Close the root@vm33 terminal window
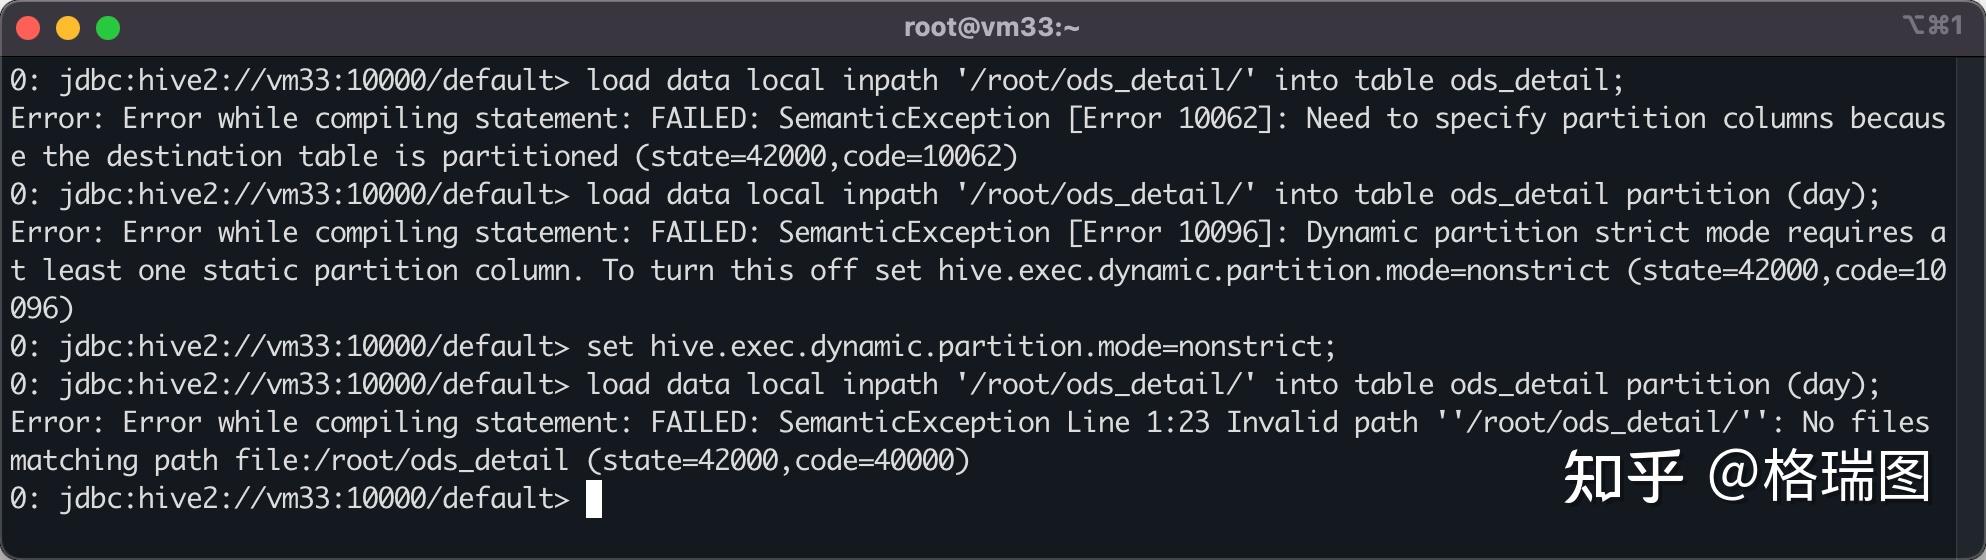1986x560 pixels. [x=28, y=28]
